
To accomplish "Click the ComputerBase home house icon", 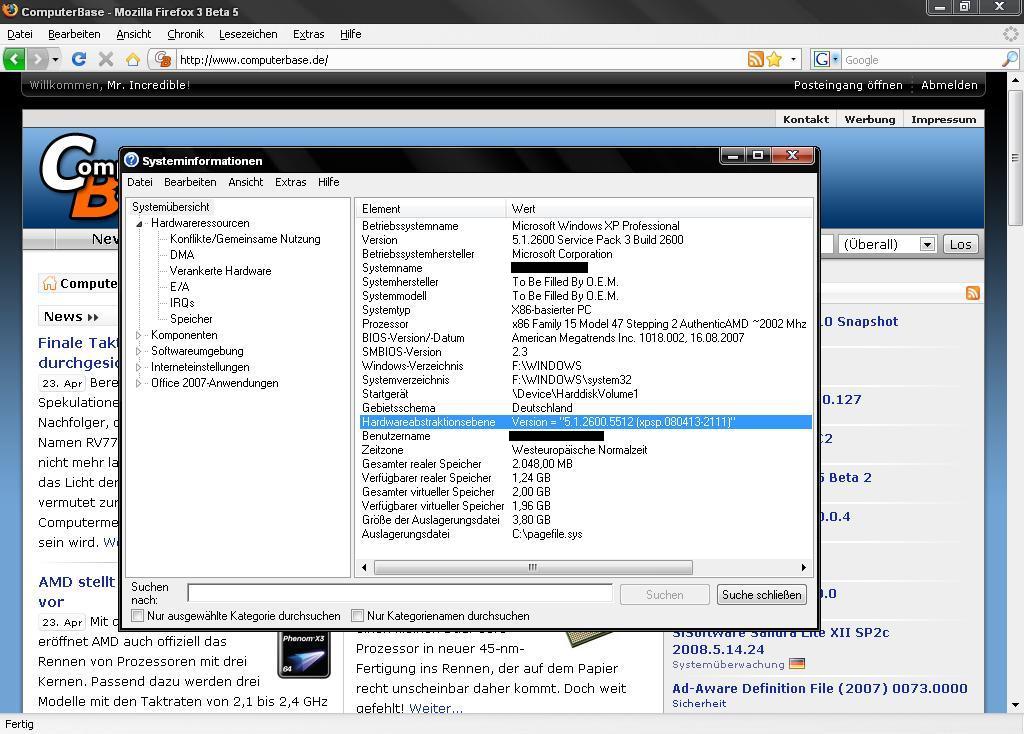I will pyautogui.click(x=50, y=283).
